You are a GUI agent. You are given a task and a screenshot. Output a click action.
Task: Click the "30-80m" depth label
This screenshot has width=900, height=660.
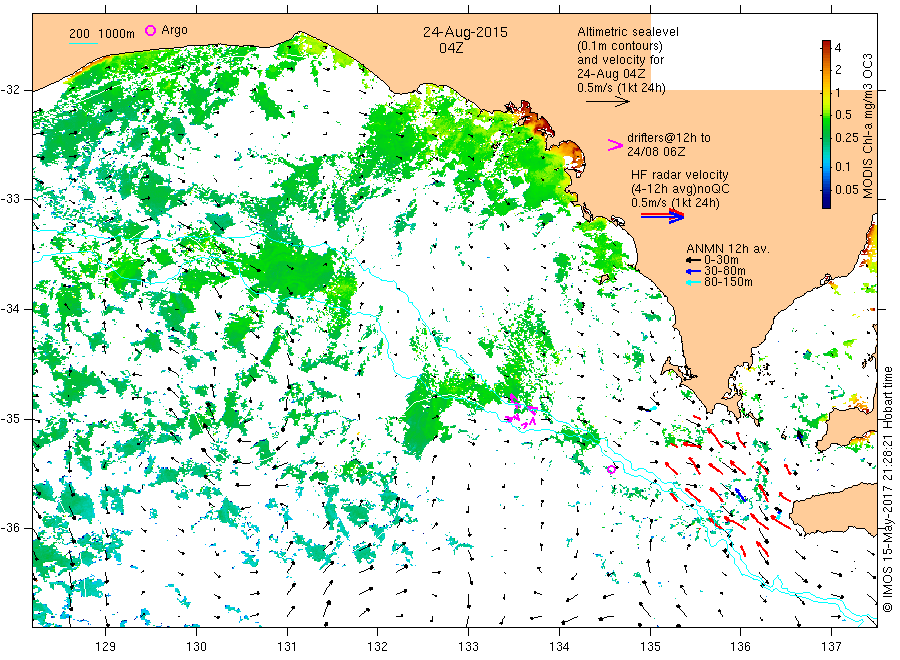(725, 271)
